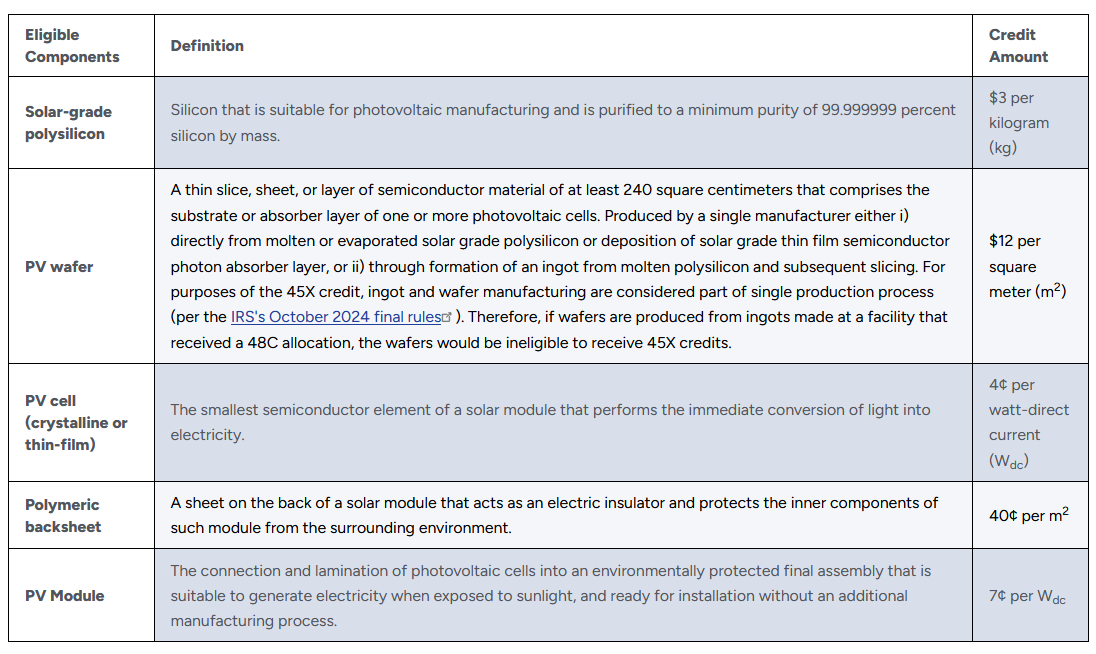
Task: Click the PV Module definition text
Action: [x=550, y=596]
